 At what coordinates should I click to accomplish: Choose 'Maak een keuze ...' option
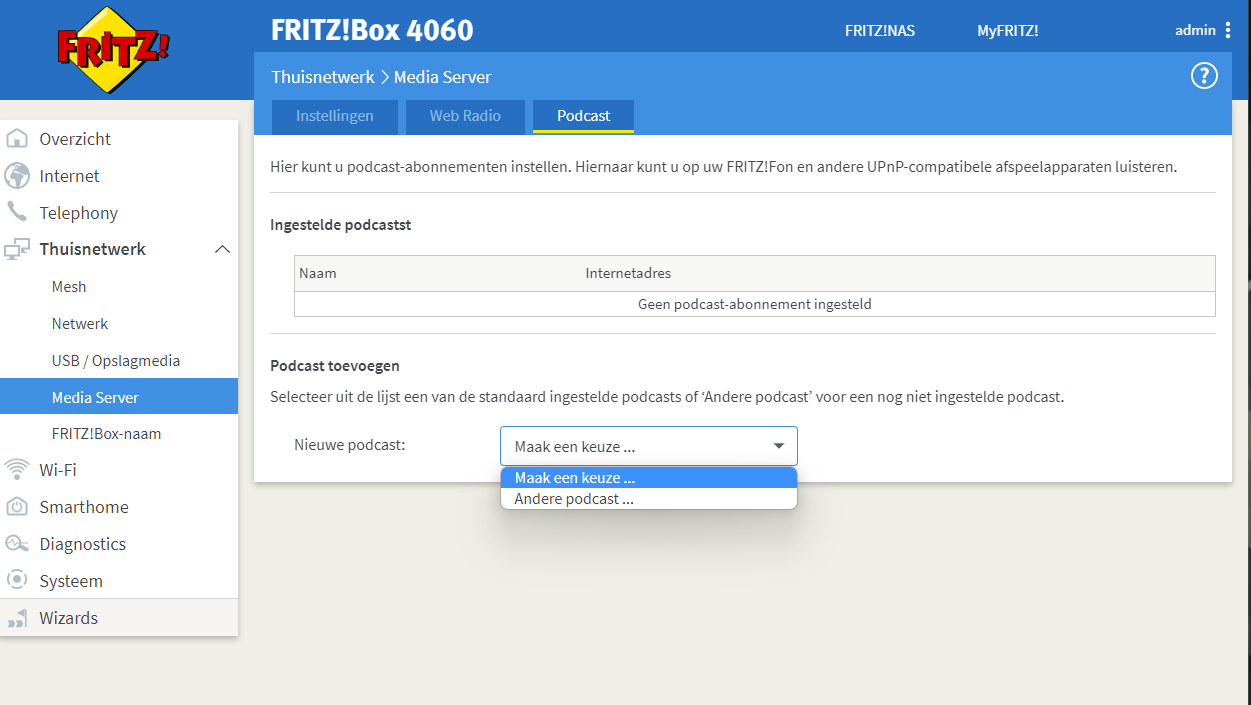coord(574,478)
